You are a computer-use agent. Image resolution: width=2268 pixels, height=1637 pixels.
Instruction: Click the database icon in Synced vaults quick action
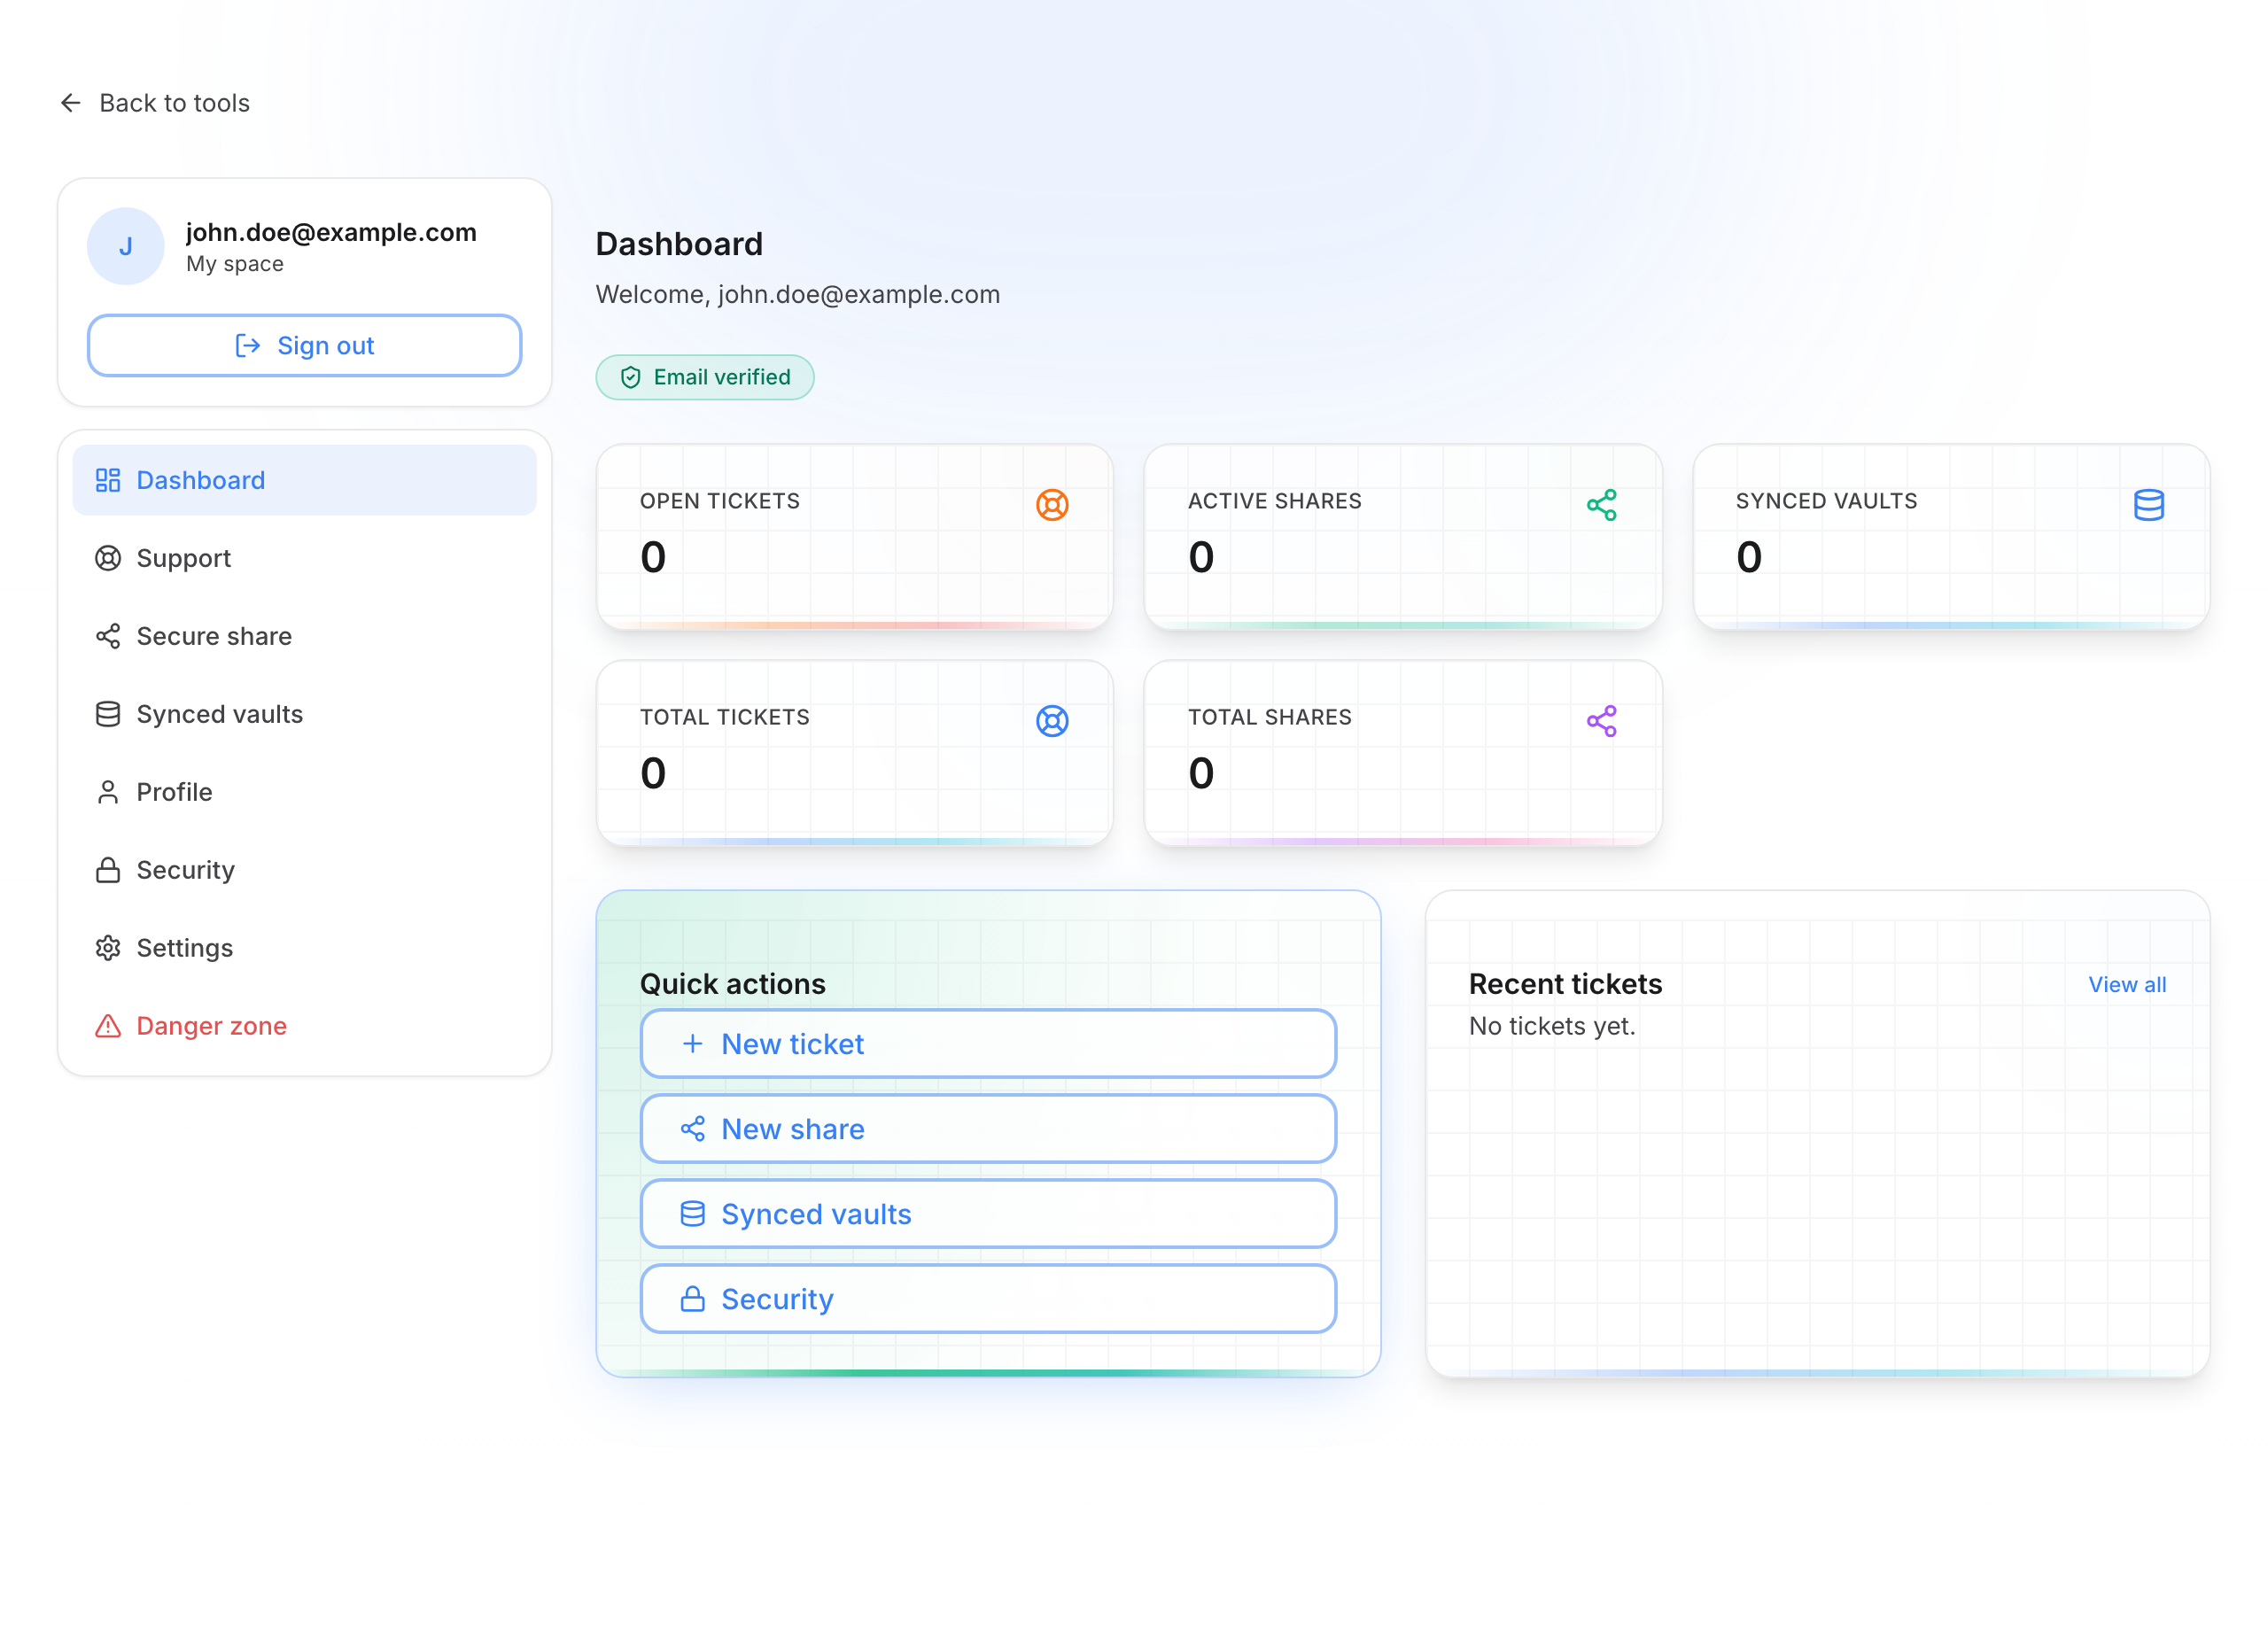click(x=692, y=1214)
